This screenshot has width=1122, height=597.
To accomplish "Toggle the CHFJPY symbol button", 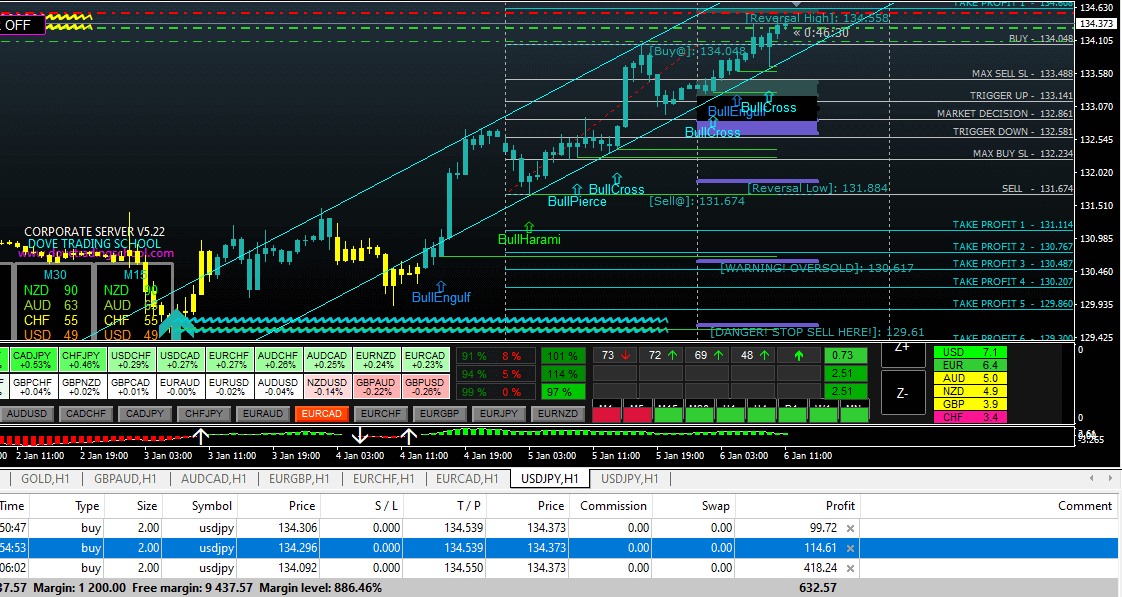I will click(x=204, y=413).
